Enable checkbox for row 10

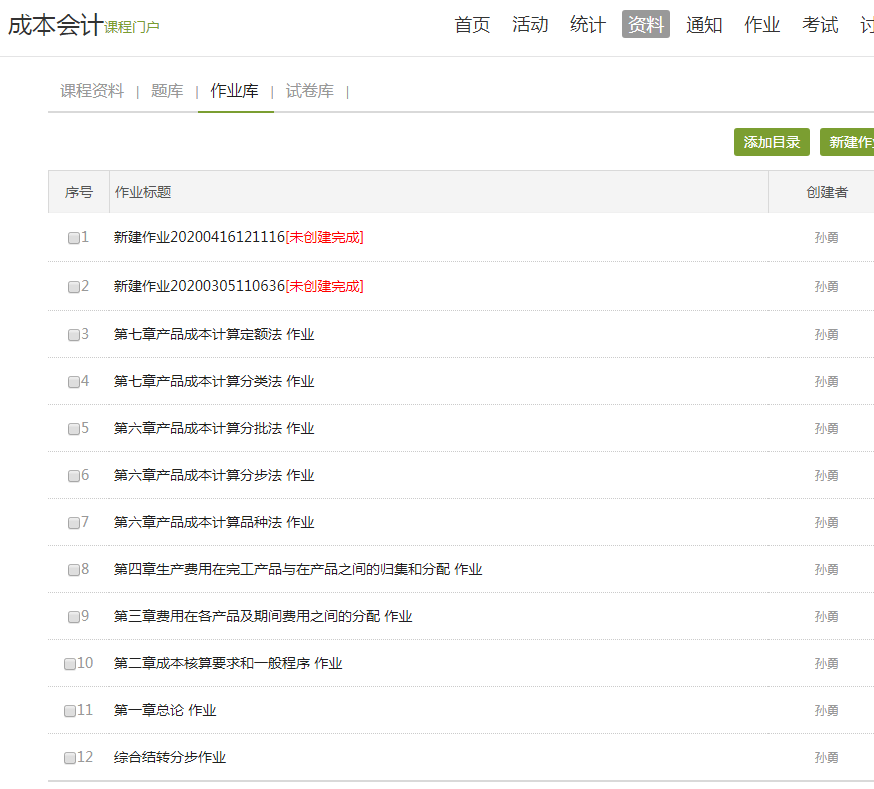point(70,664)
